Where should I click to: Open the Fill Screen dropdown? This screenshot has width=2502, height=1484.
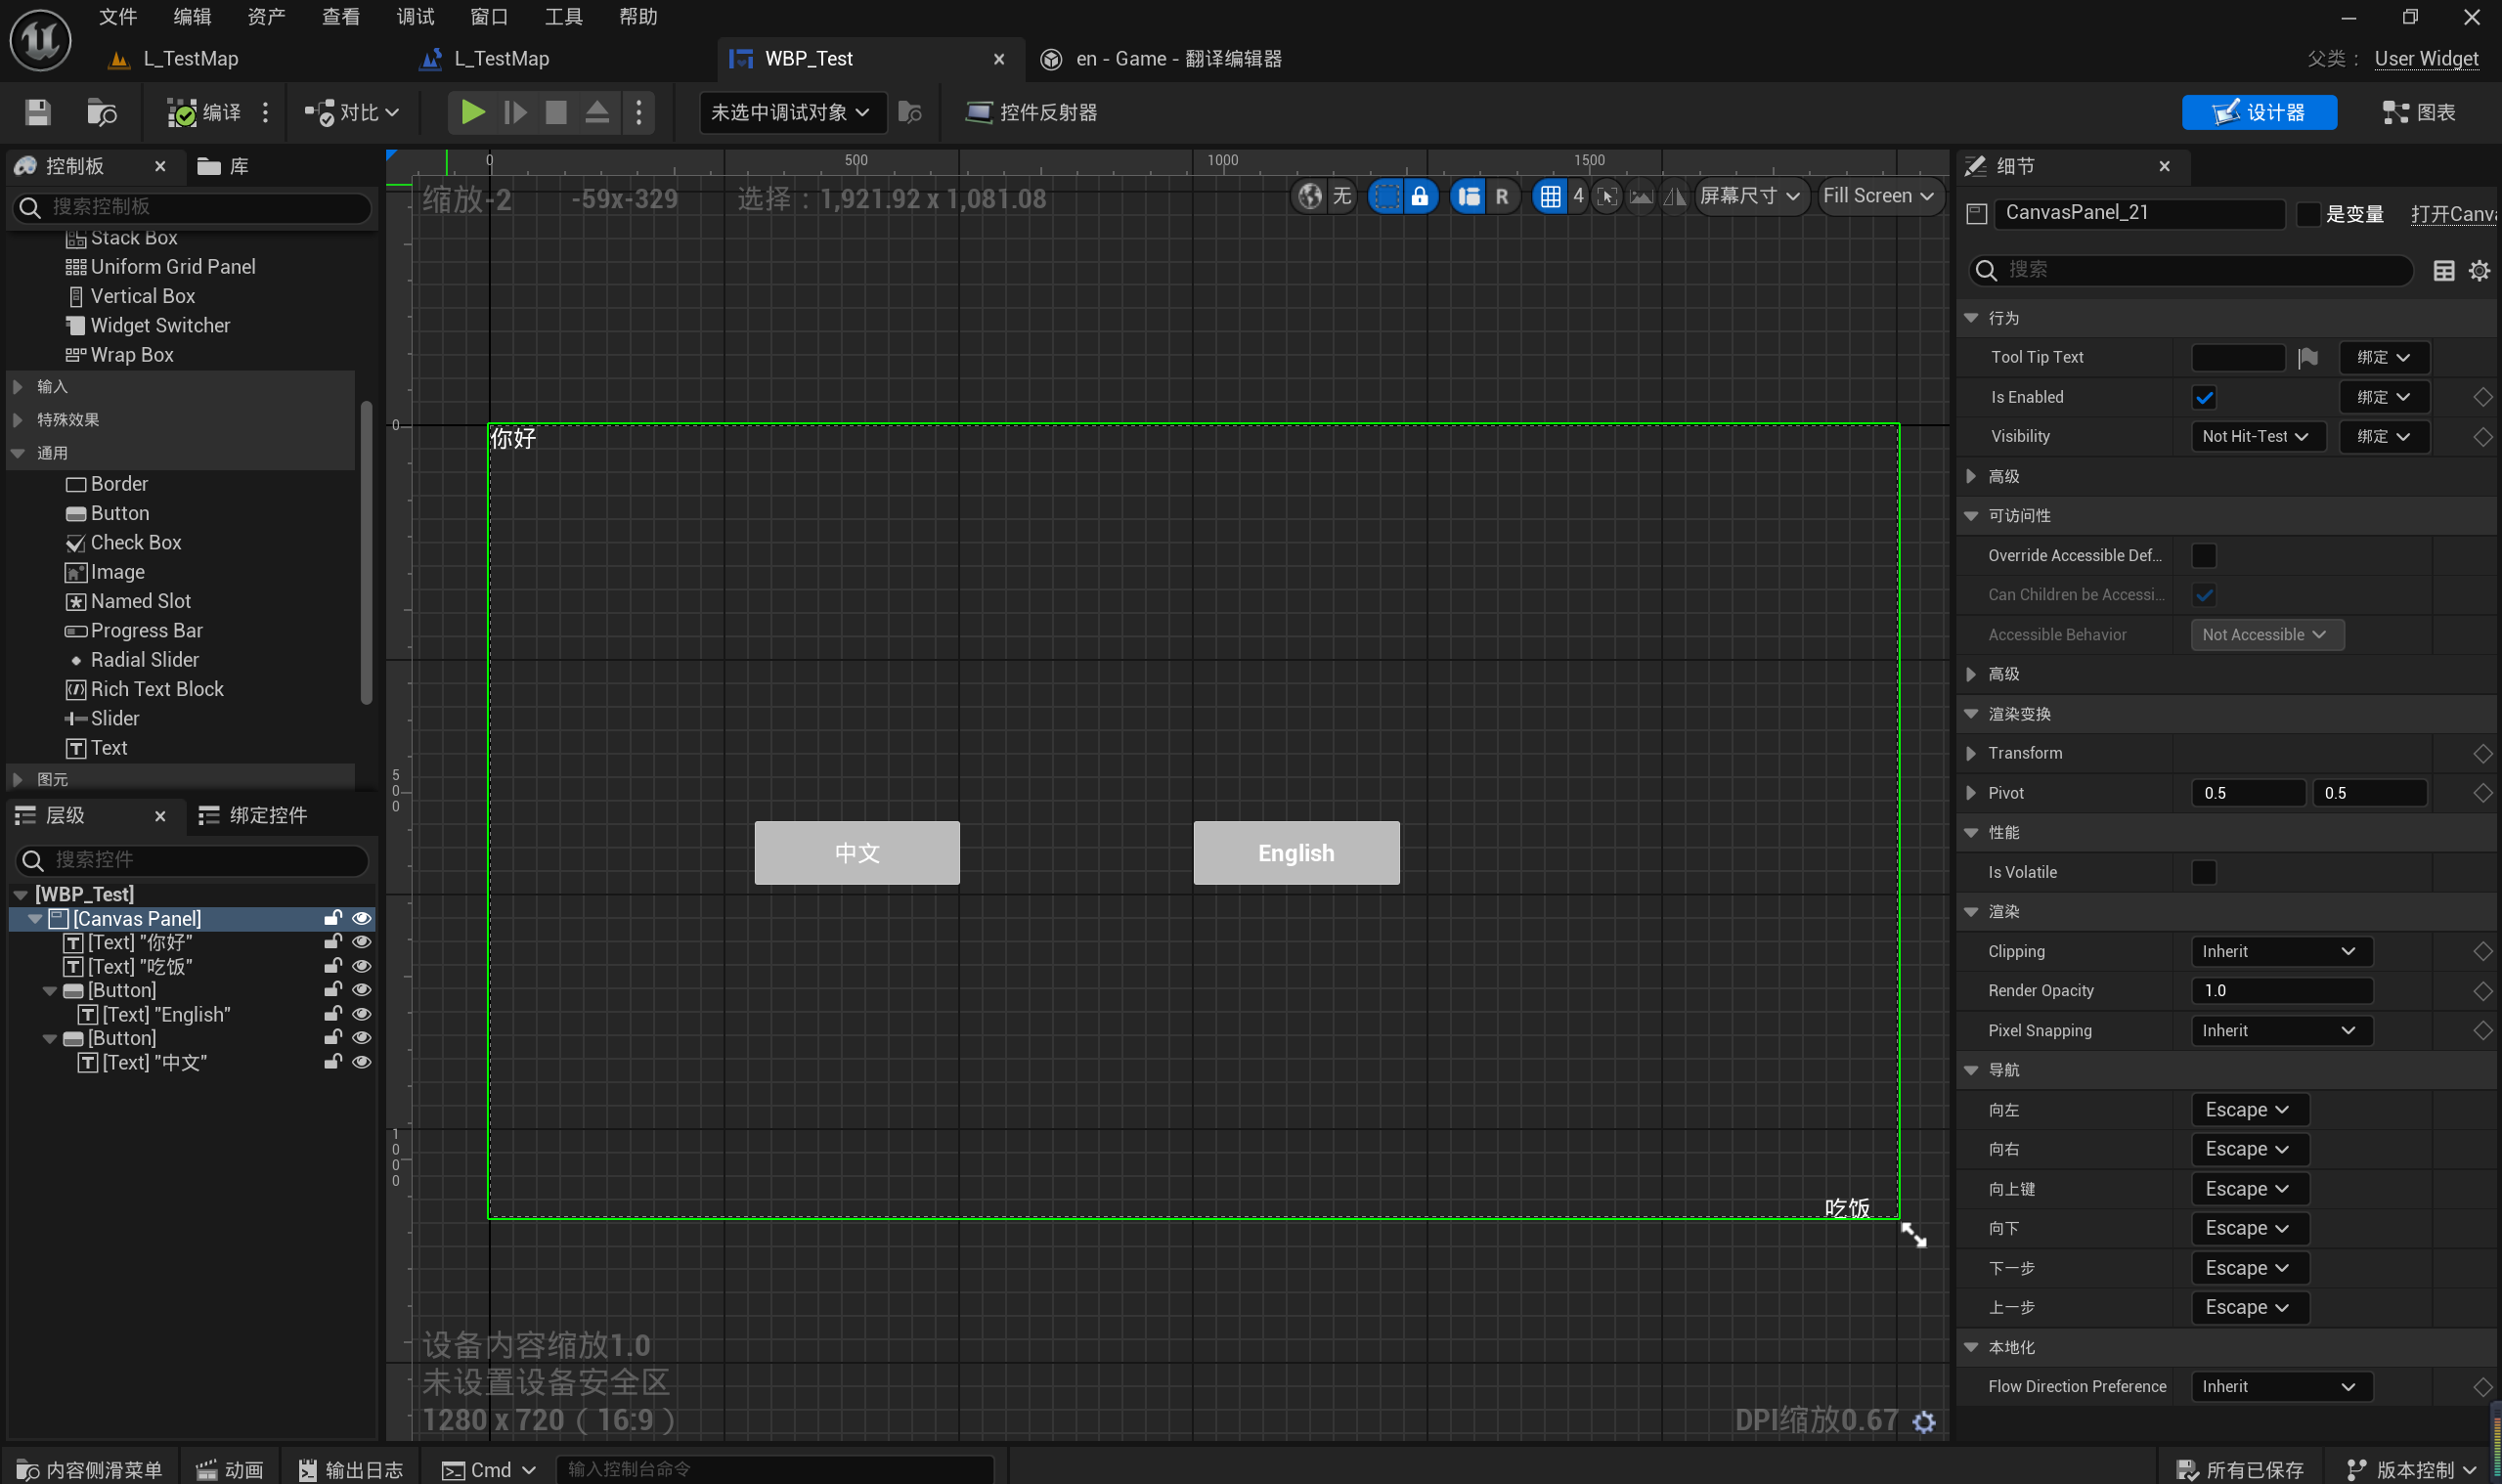pos(1877,196)
